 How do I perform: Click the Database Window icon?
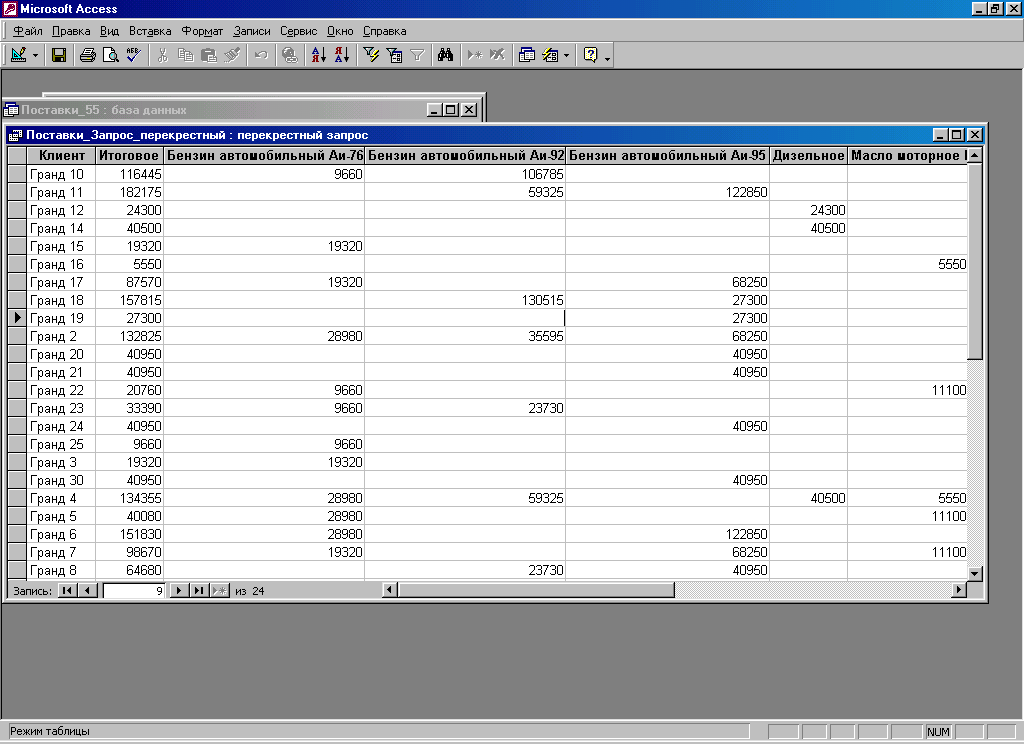click(526, 55)
